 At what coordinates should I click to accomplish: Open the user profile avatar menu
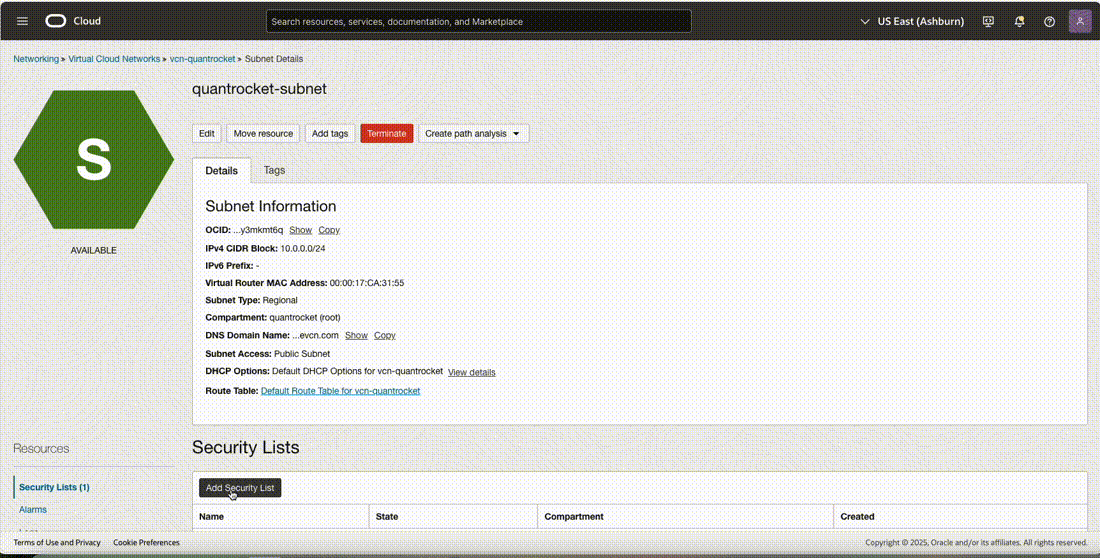click(1080, 21)
